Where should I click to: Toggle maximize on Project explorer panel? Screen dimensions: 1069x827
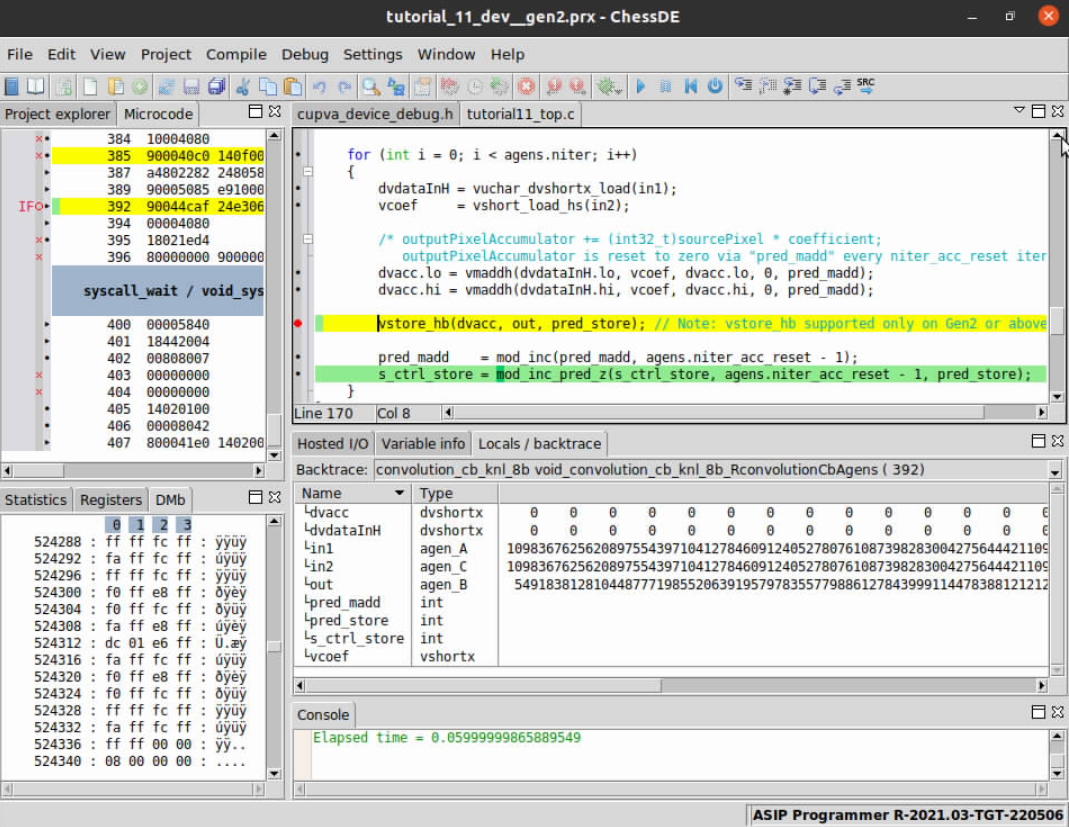click(x=255, y=112)
